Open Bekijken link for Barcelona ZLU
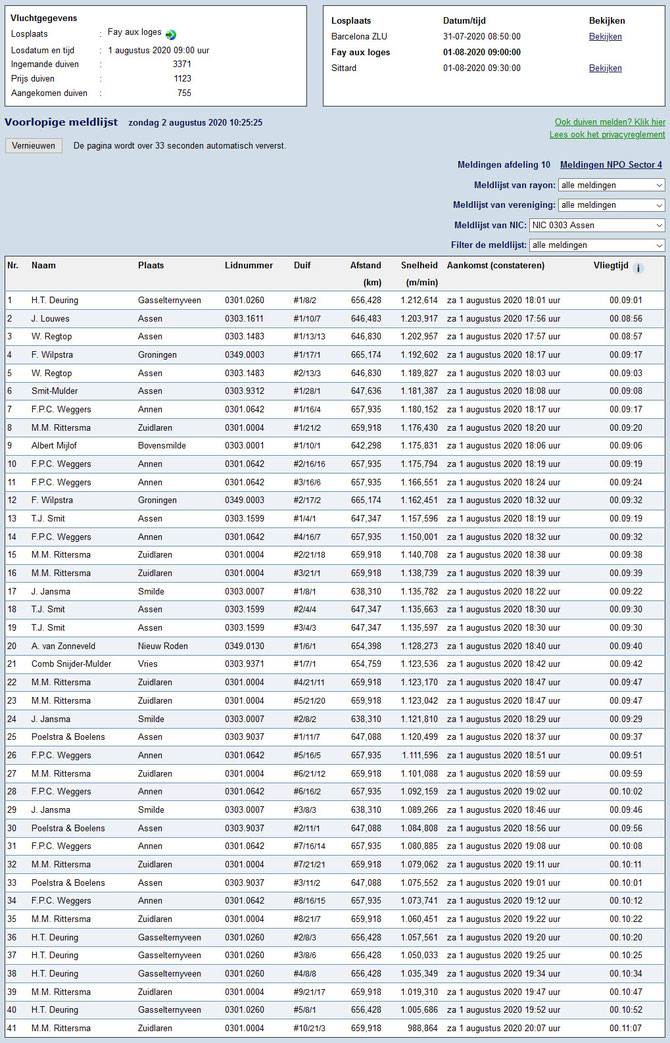 click(x=605, y=37)
